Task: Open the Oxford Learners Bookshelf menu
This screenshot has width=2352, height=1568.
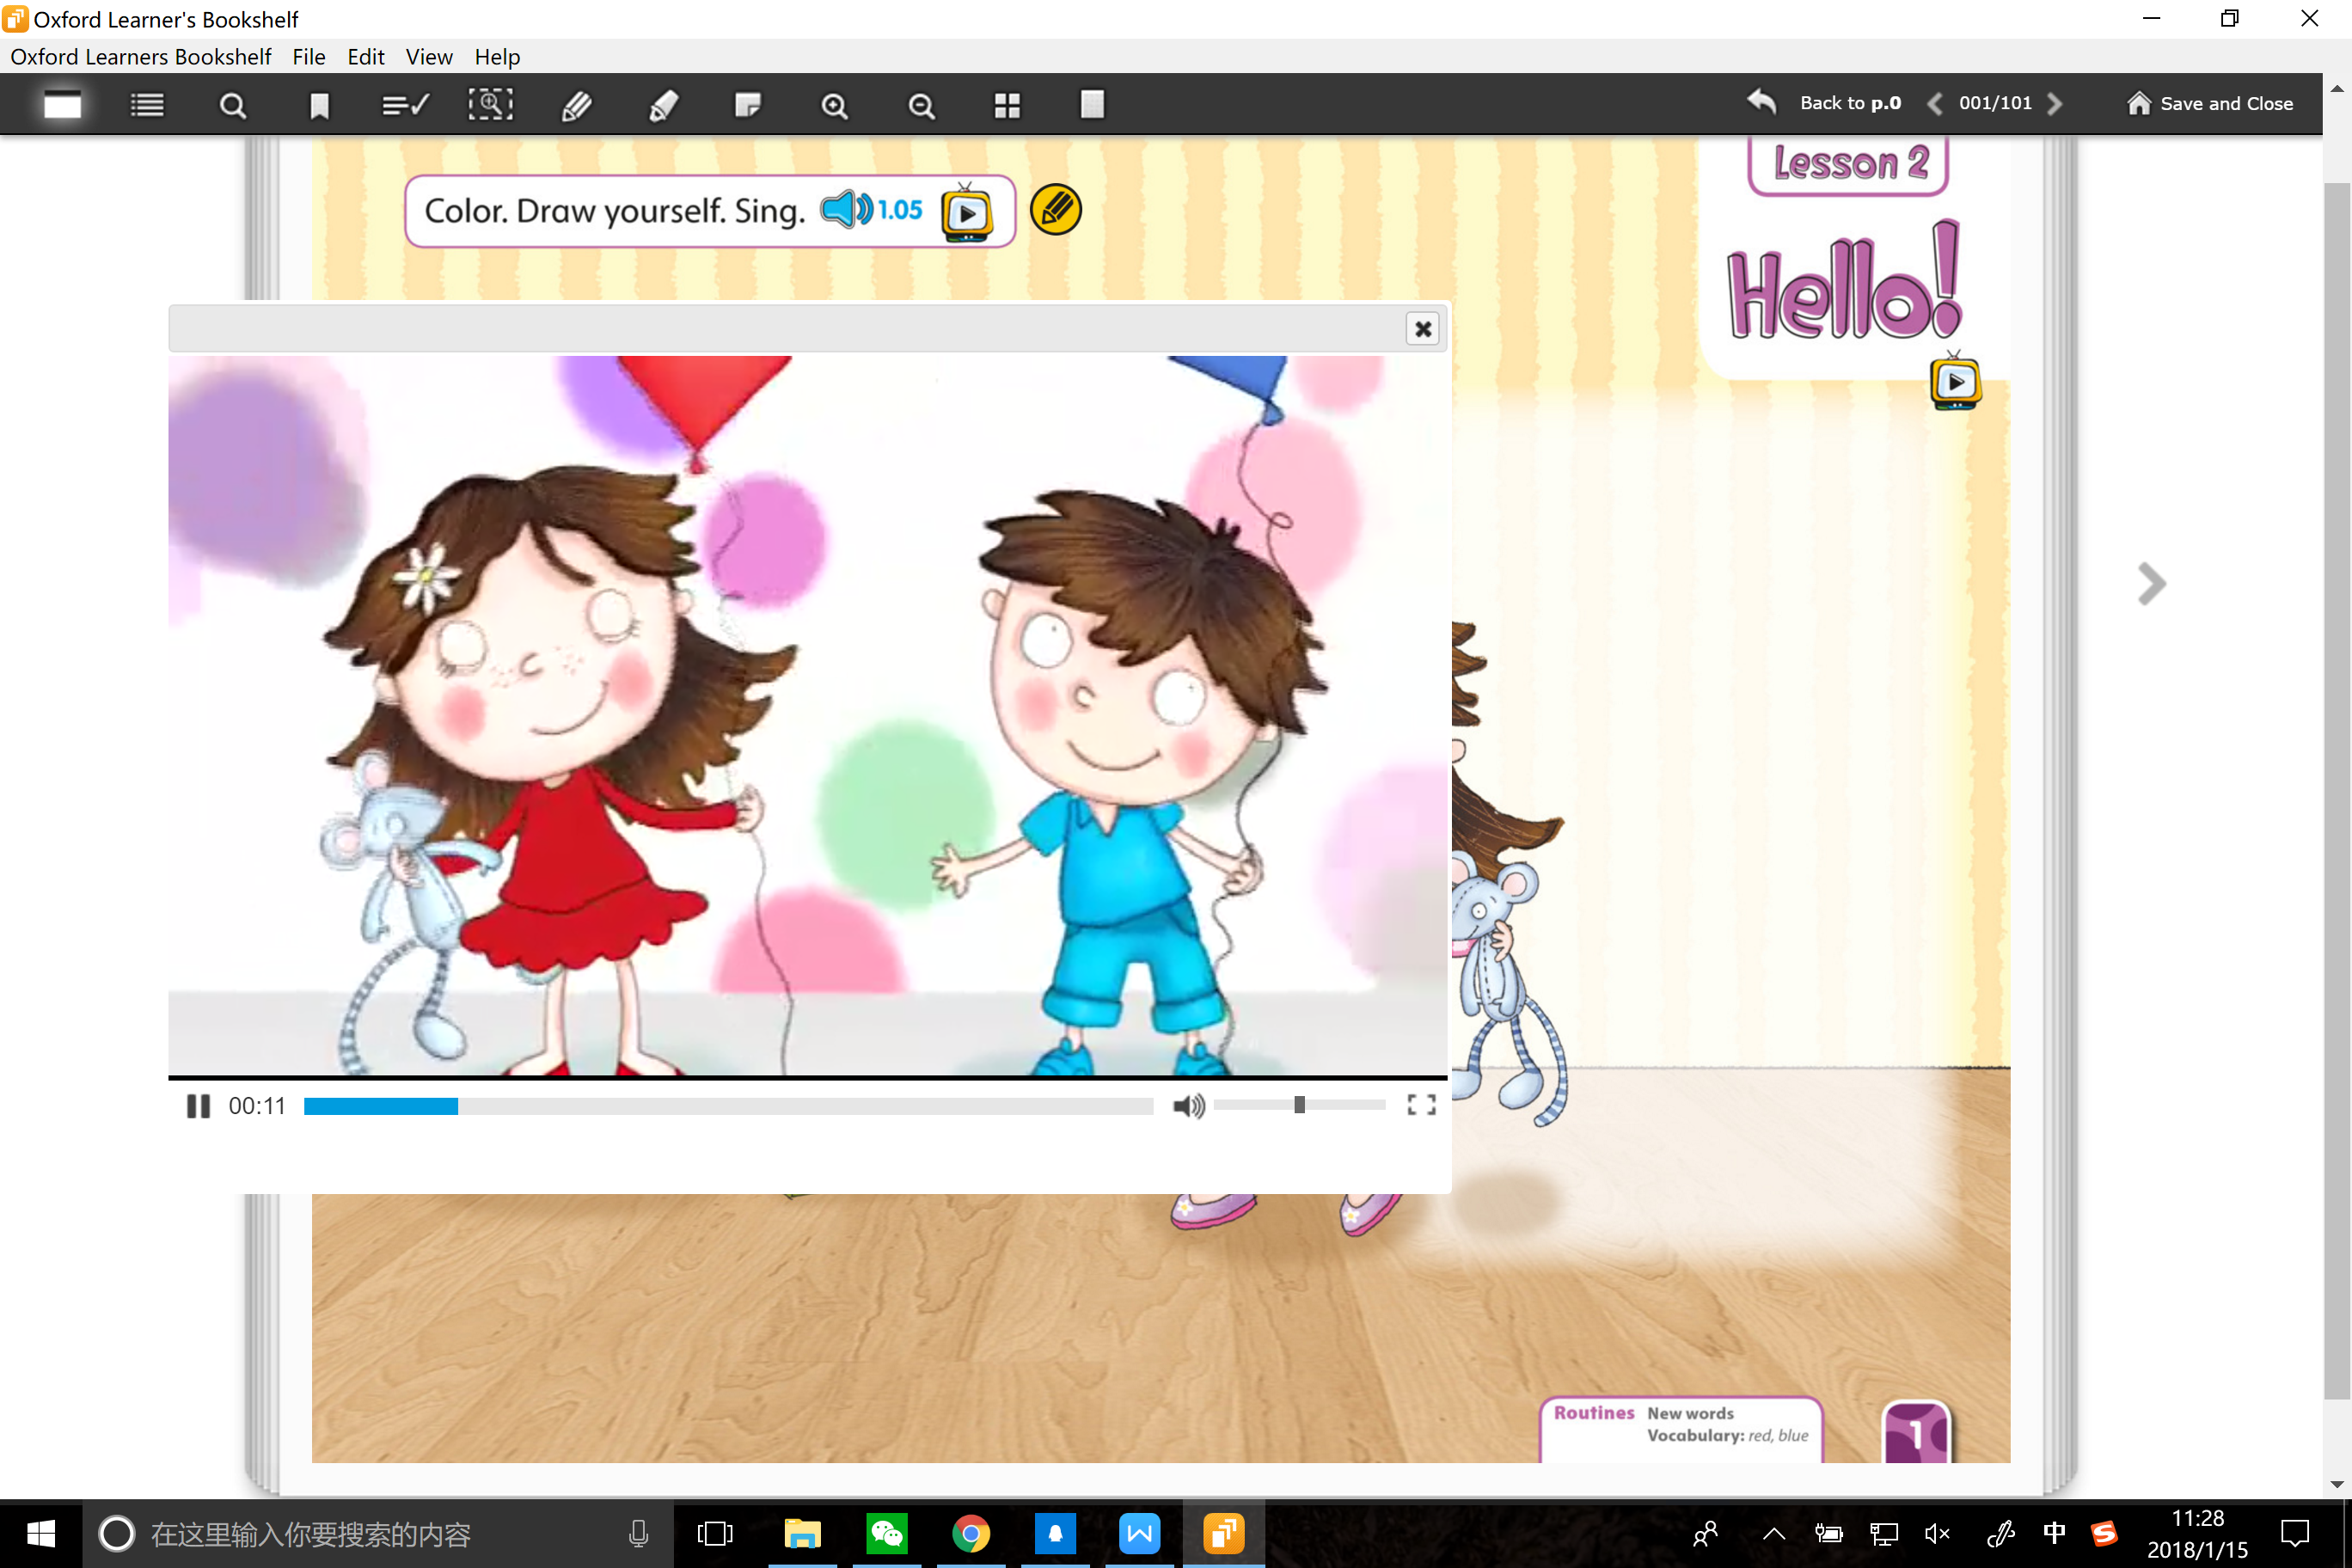Action: point(141,57)
